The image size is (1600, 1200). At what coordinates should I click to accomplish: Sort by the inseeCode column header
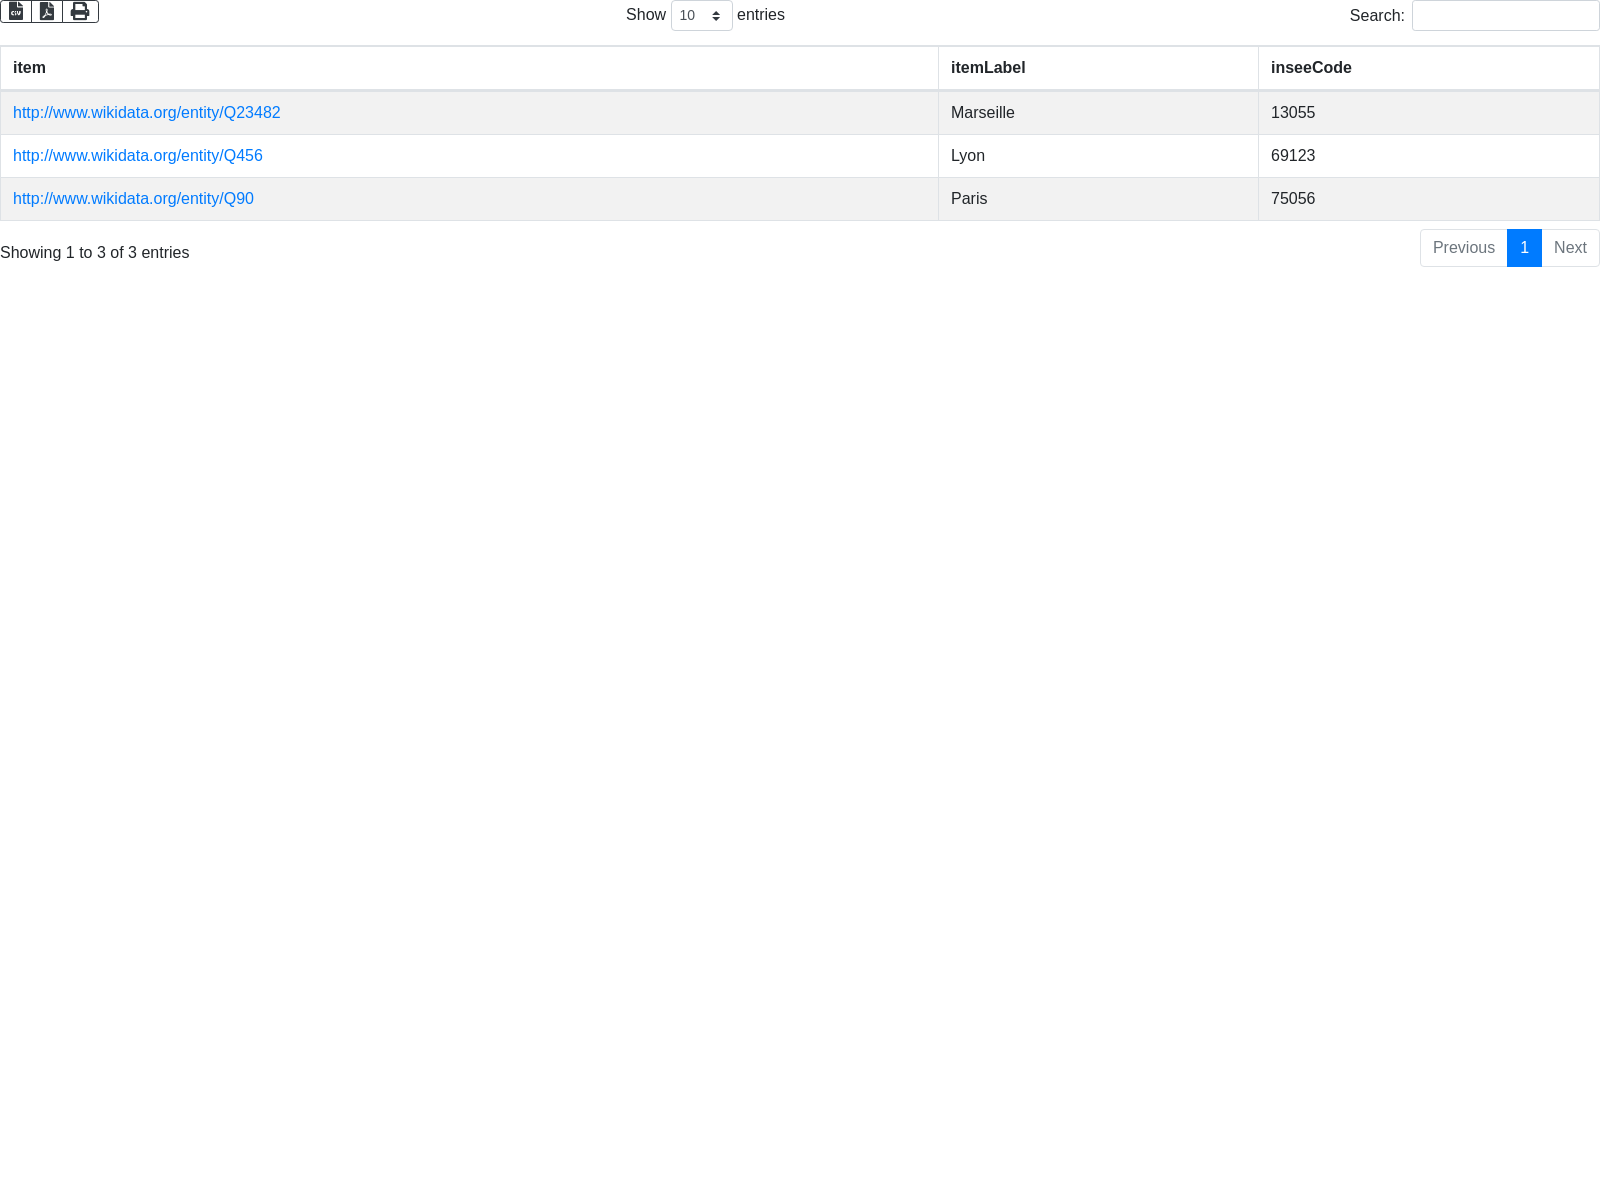[x=1310, y=68]
